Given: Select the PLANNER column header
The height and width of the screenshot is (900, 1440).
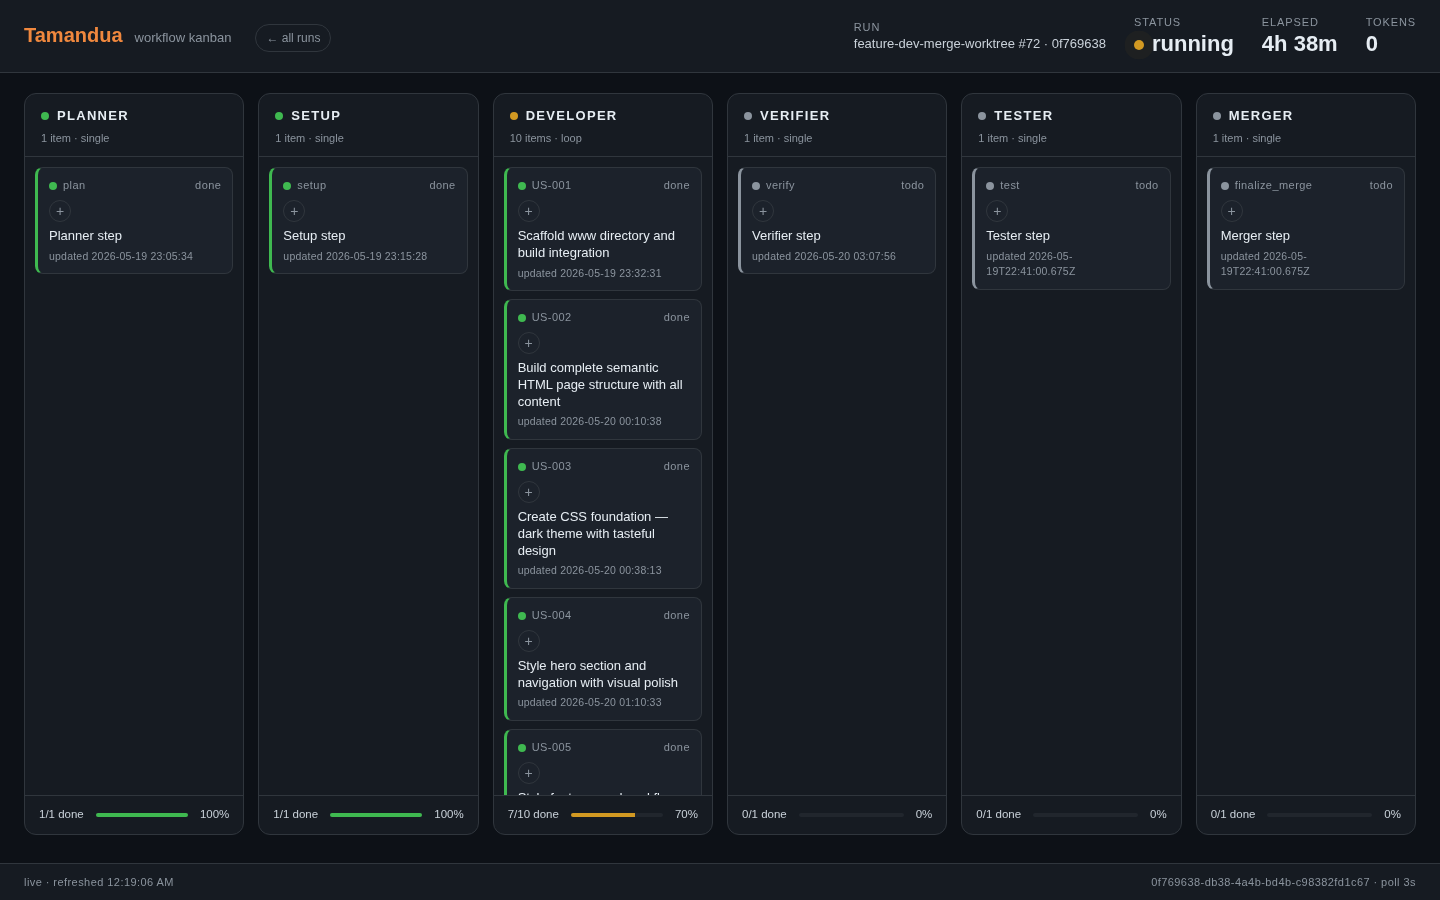Looking at the screenshot, I should pos(93,116).
